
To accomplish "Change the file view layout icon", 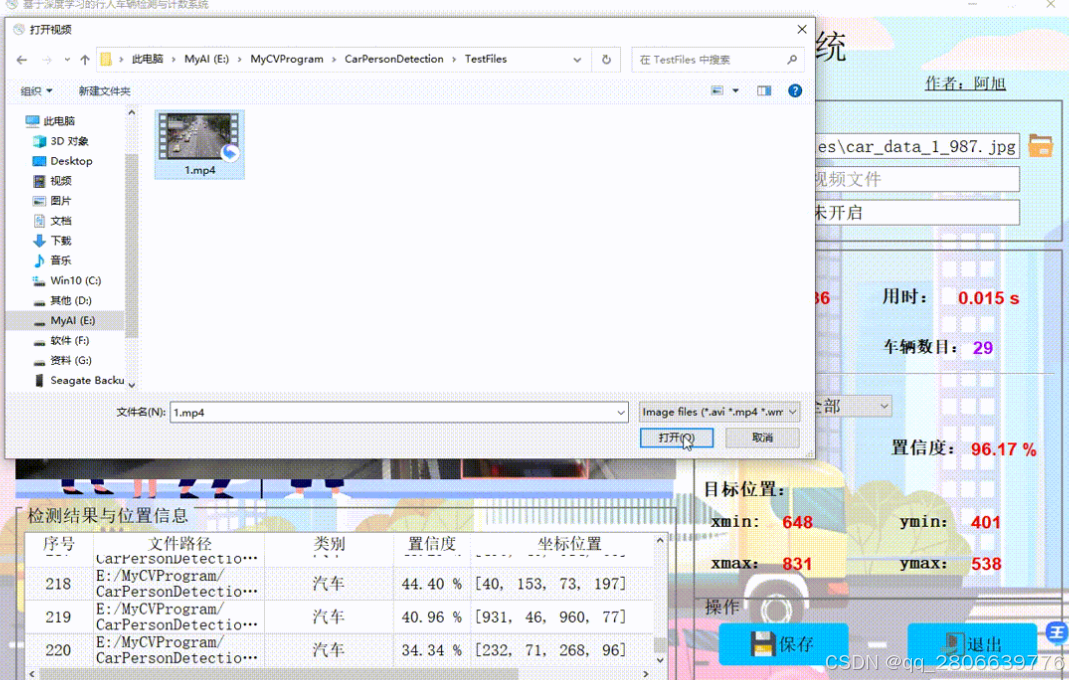I will point(717,91).
